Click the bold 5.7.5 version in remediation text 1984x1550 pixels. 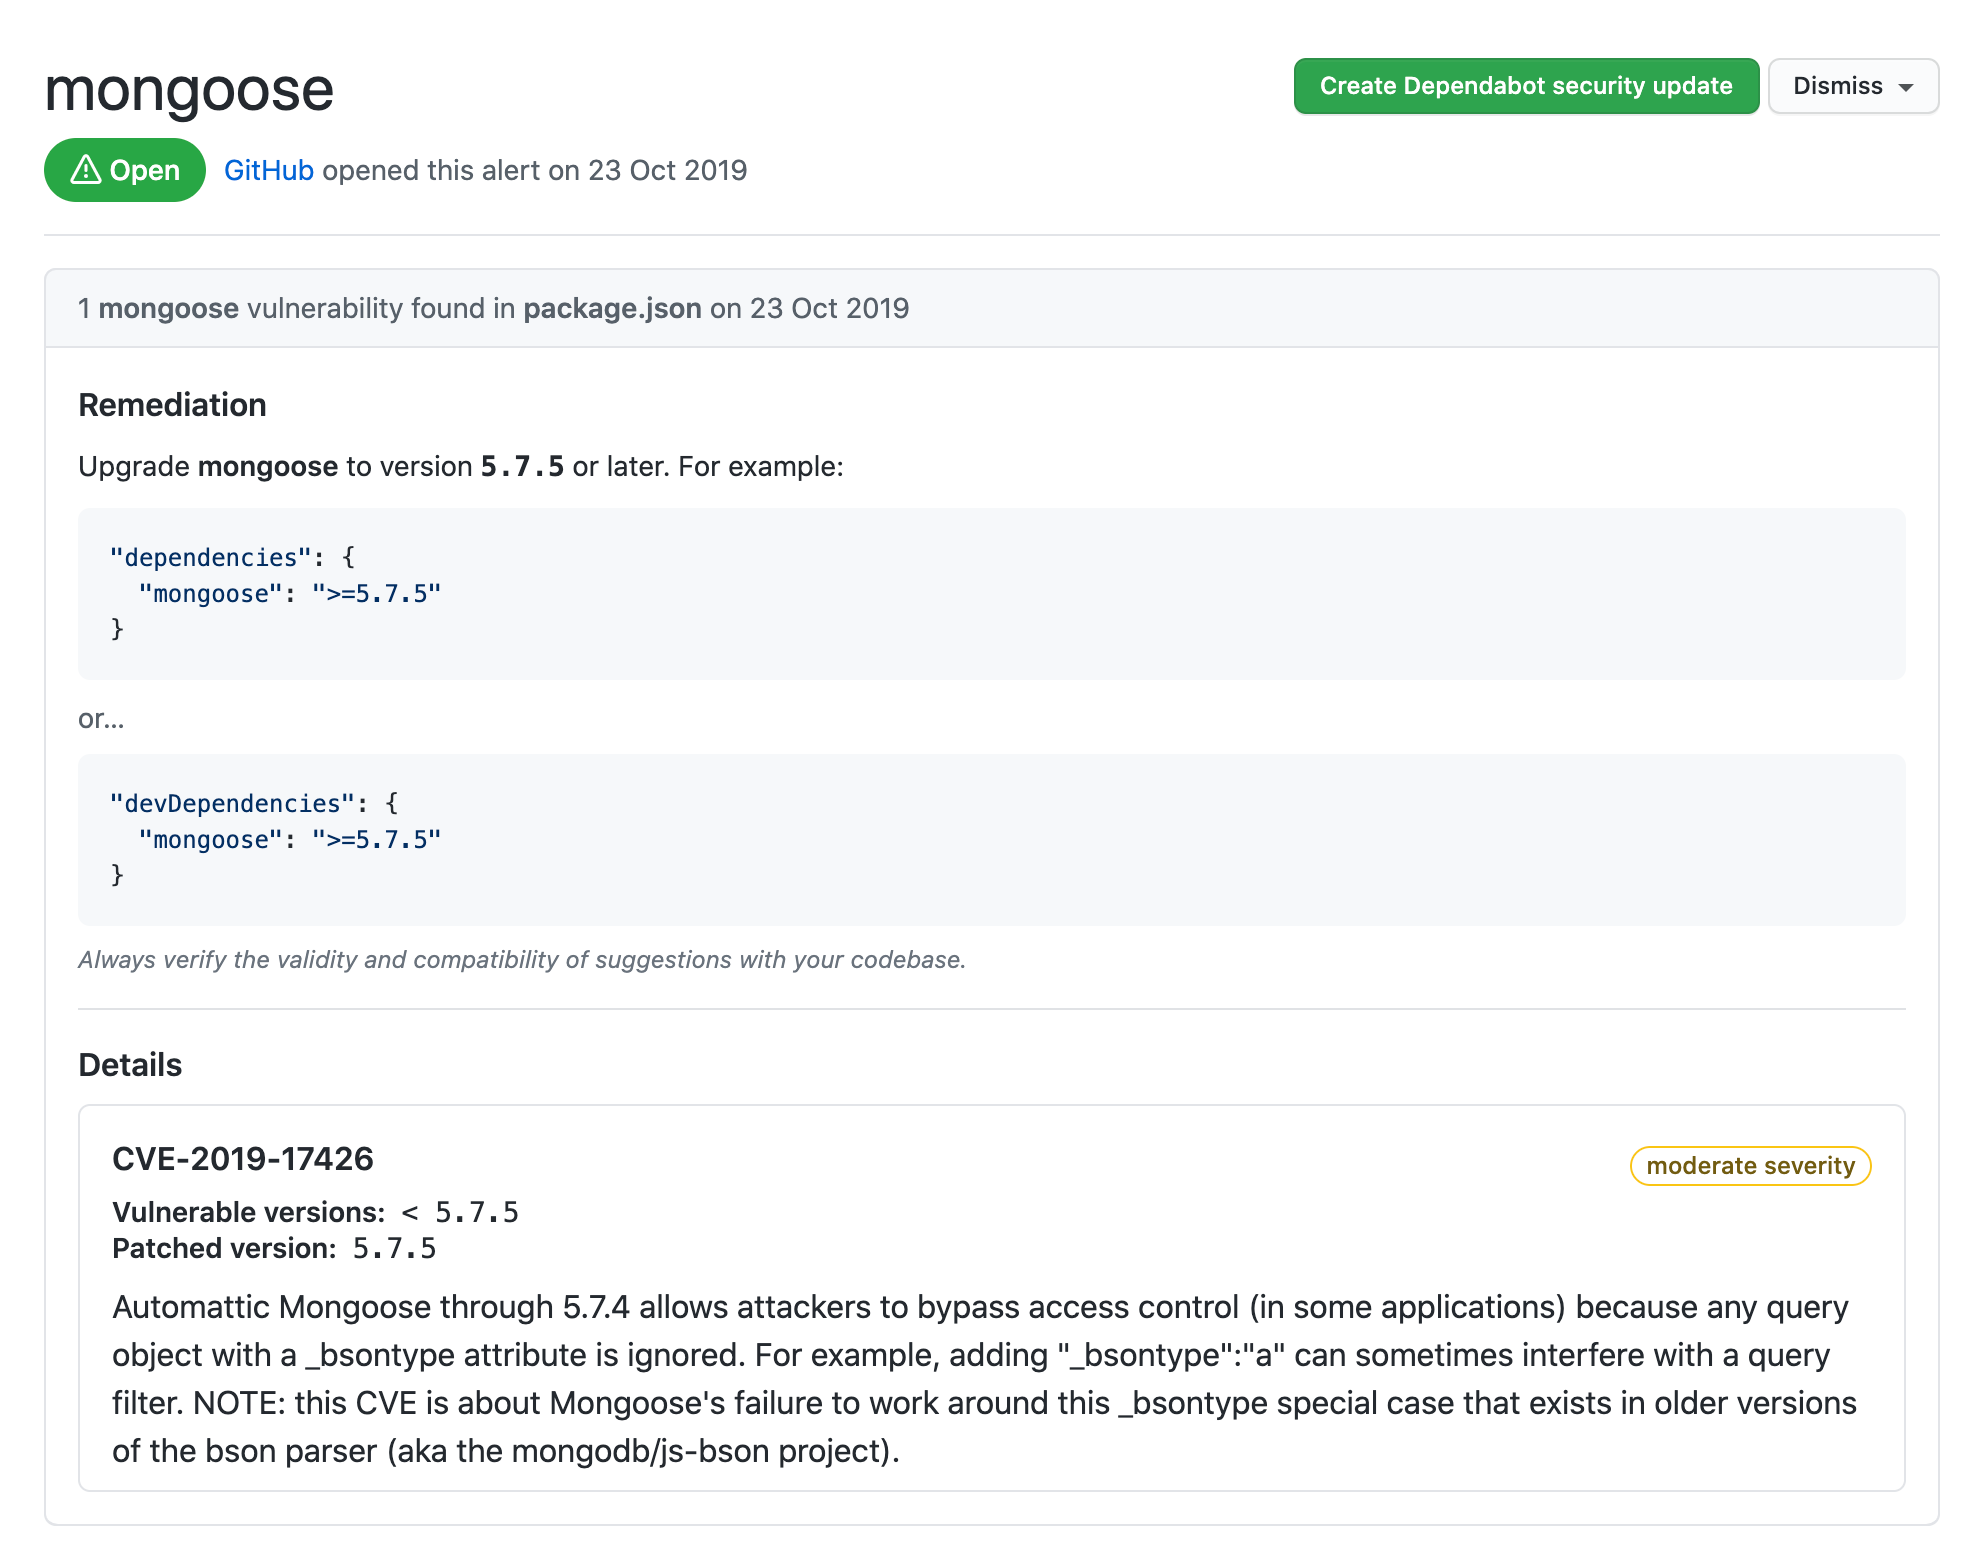click(x=522, y=467)
